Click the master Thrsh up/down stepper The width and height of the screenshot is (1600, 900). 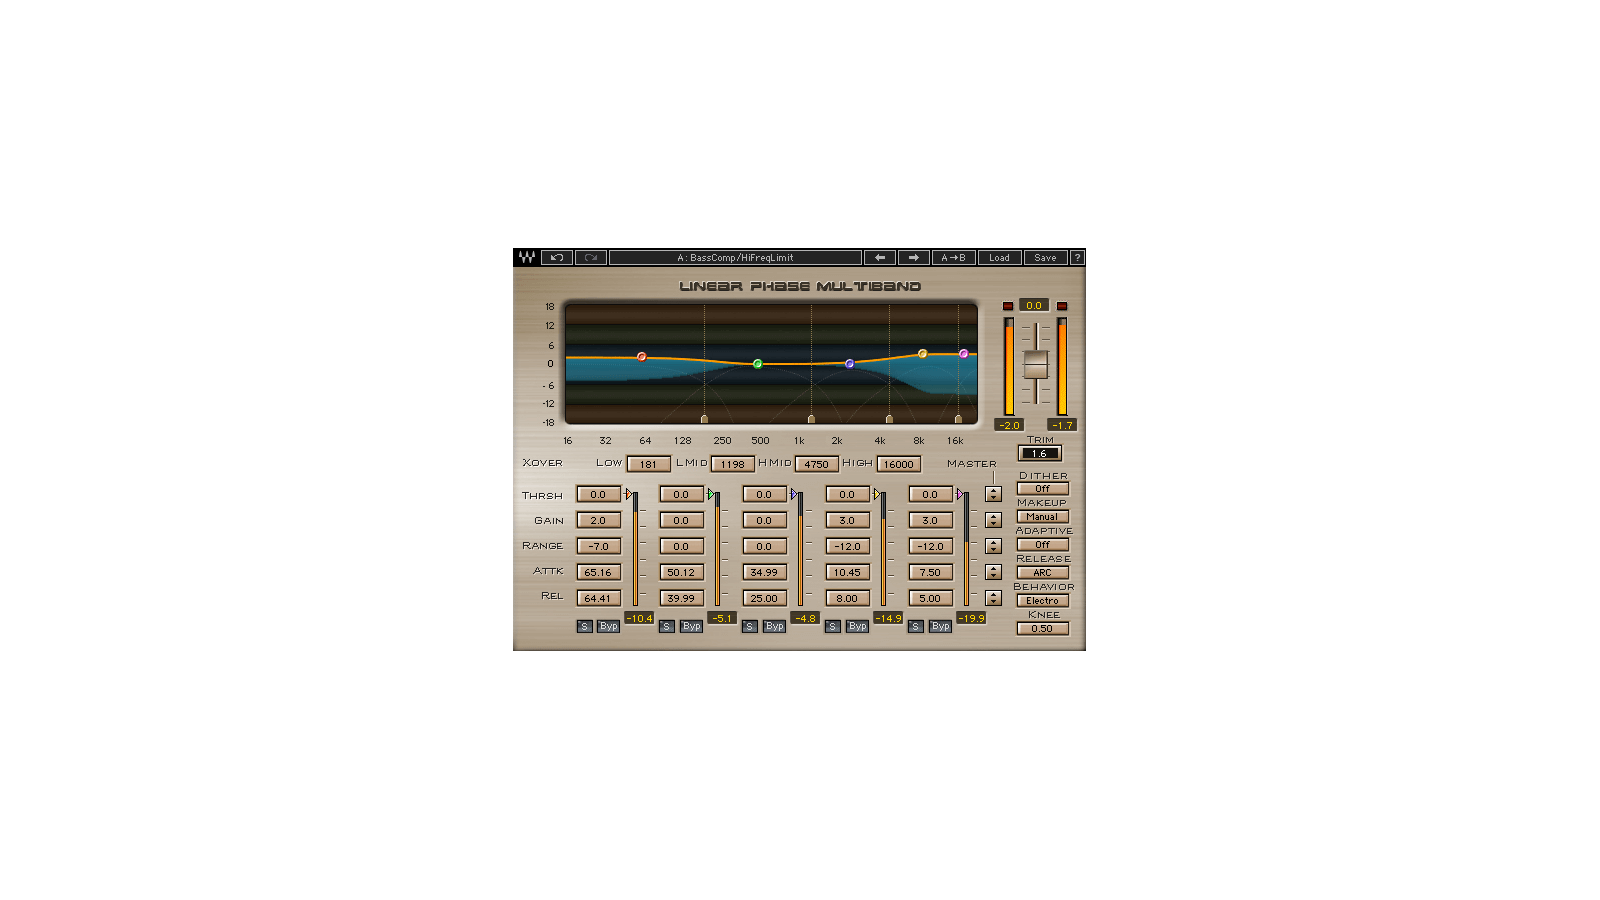(x=993, y=494)
